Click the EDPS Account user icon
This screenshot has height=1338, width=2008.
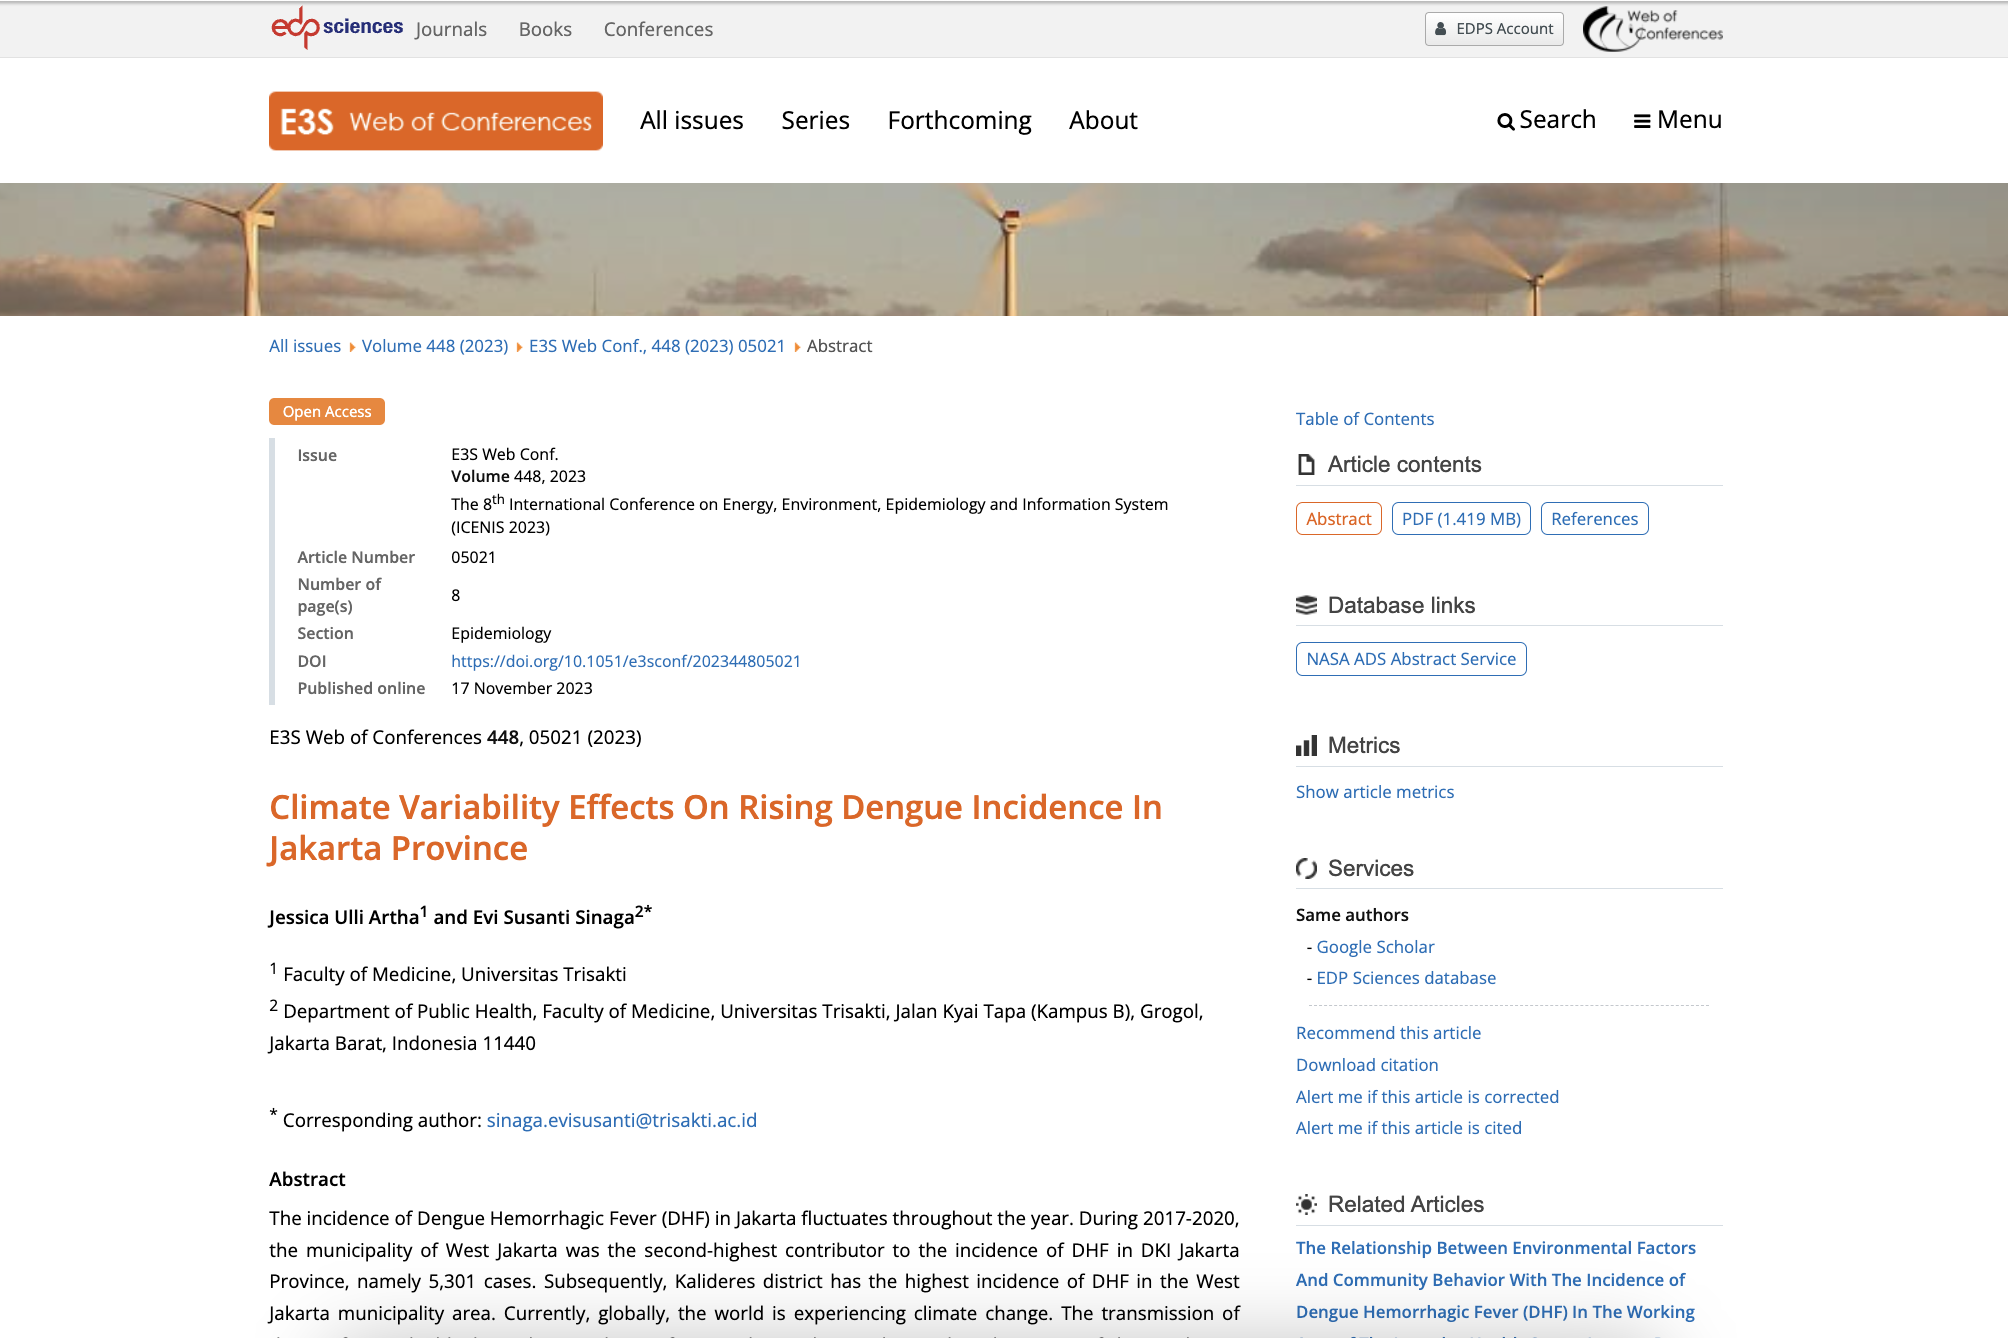click(1441, 29)
